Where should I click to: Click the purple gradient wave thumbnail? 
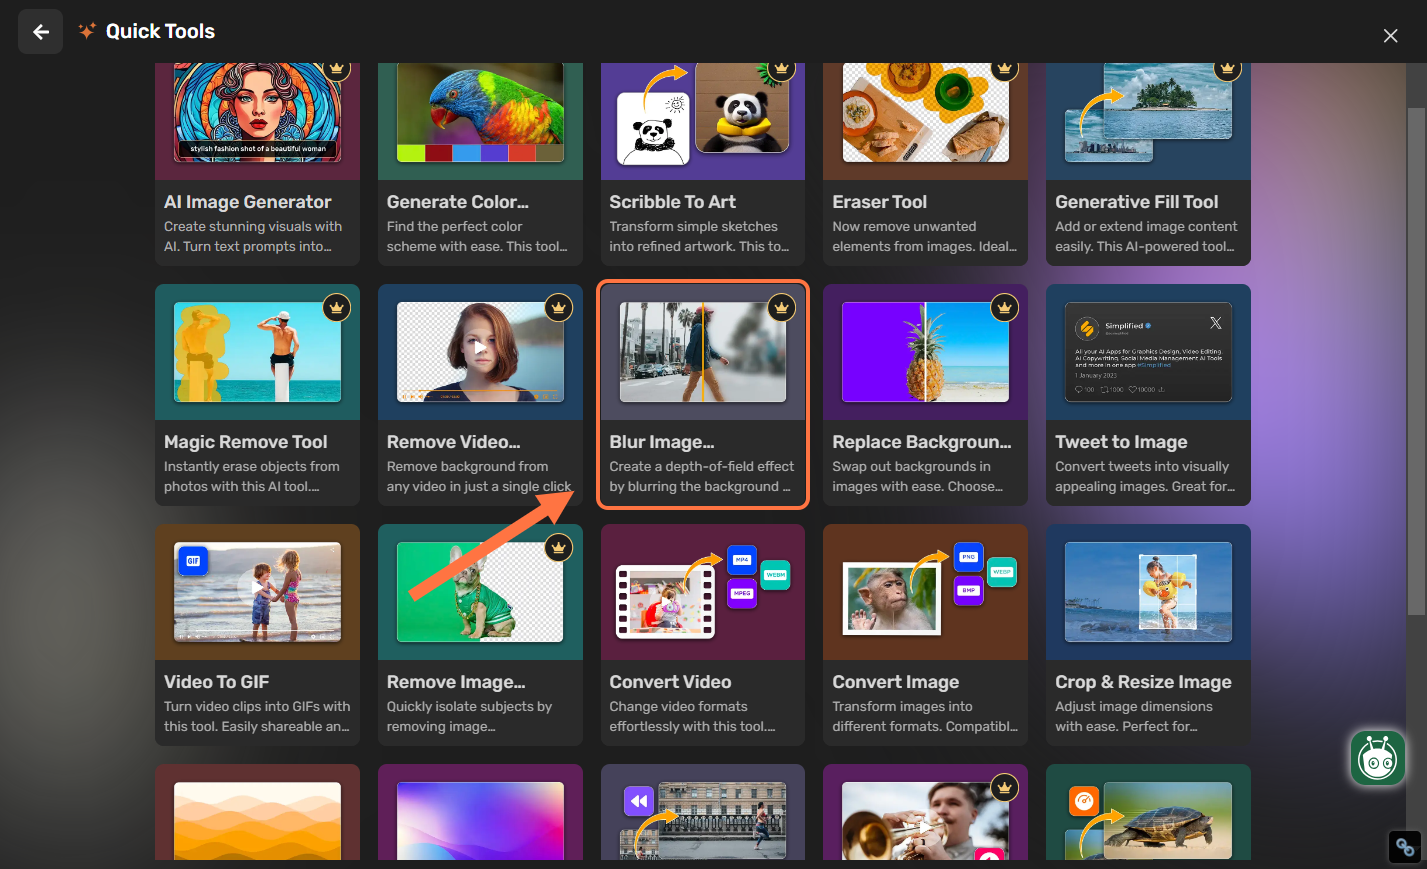tap(480, 821)
